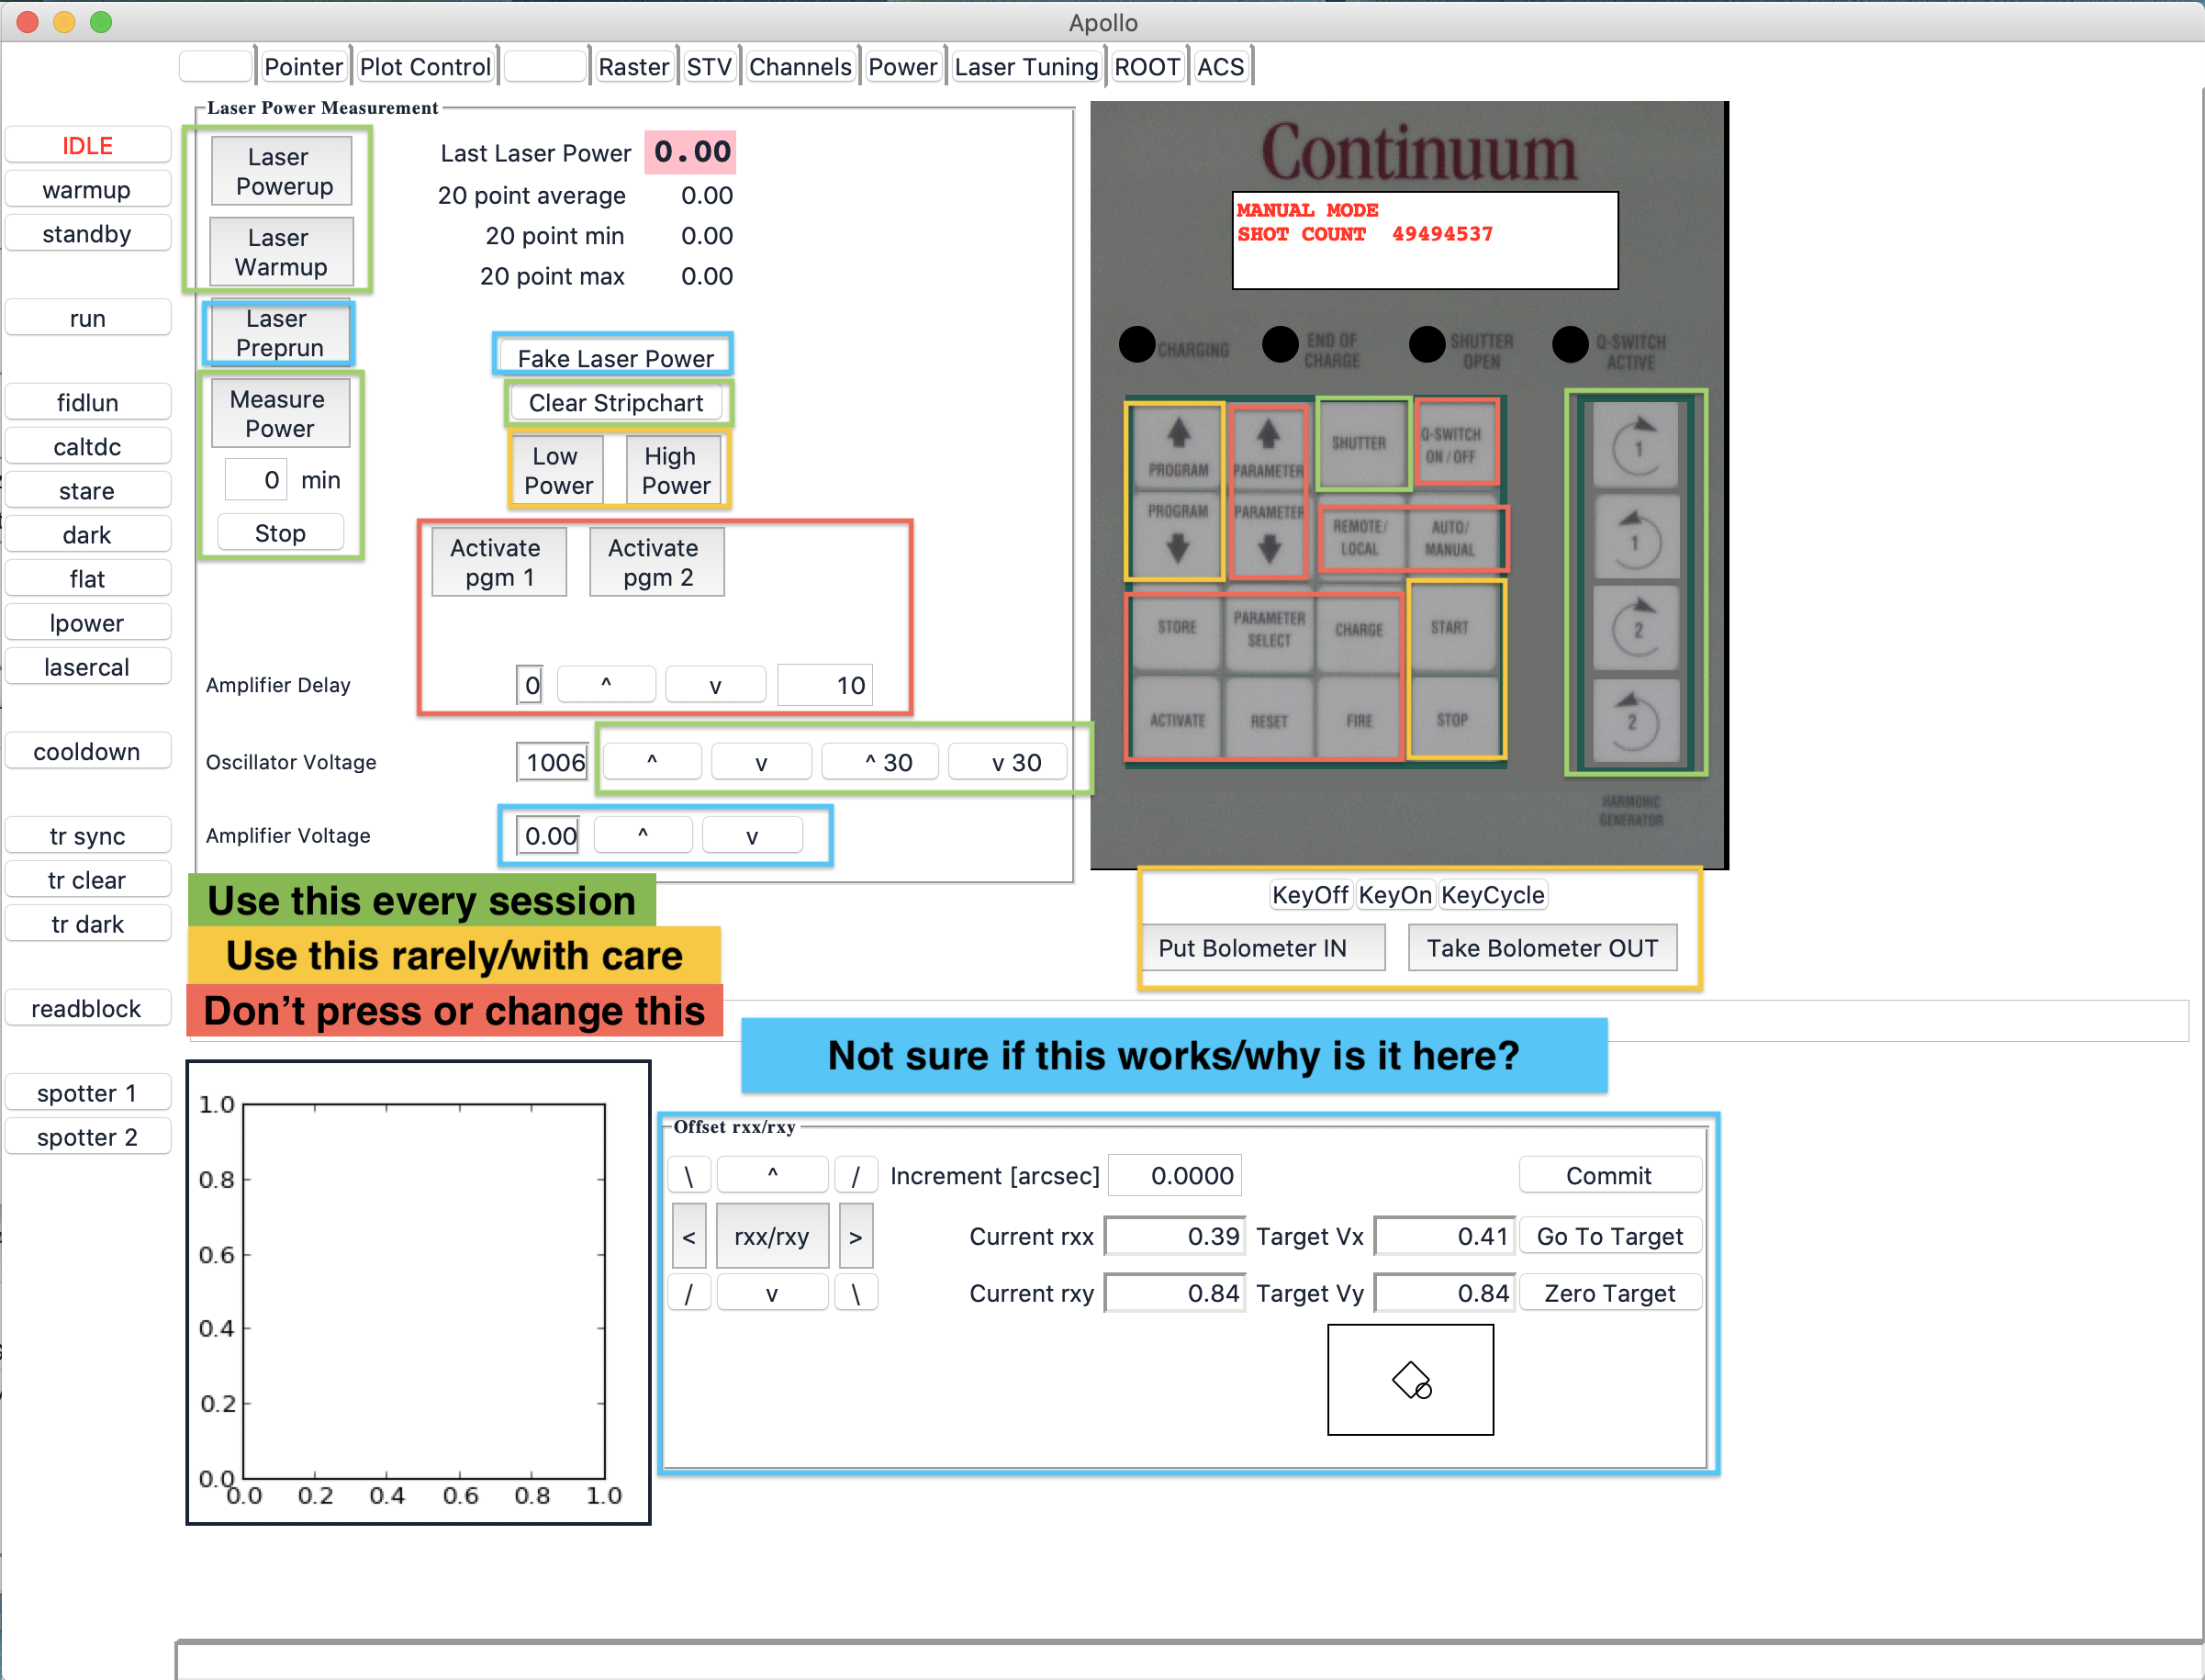Screen dimensions: 2205x1680
Task: Click the cooldown button
Action: pos(88,752)
